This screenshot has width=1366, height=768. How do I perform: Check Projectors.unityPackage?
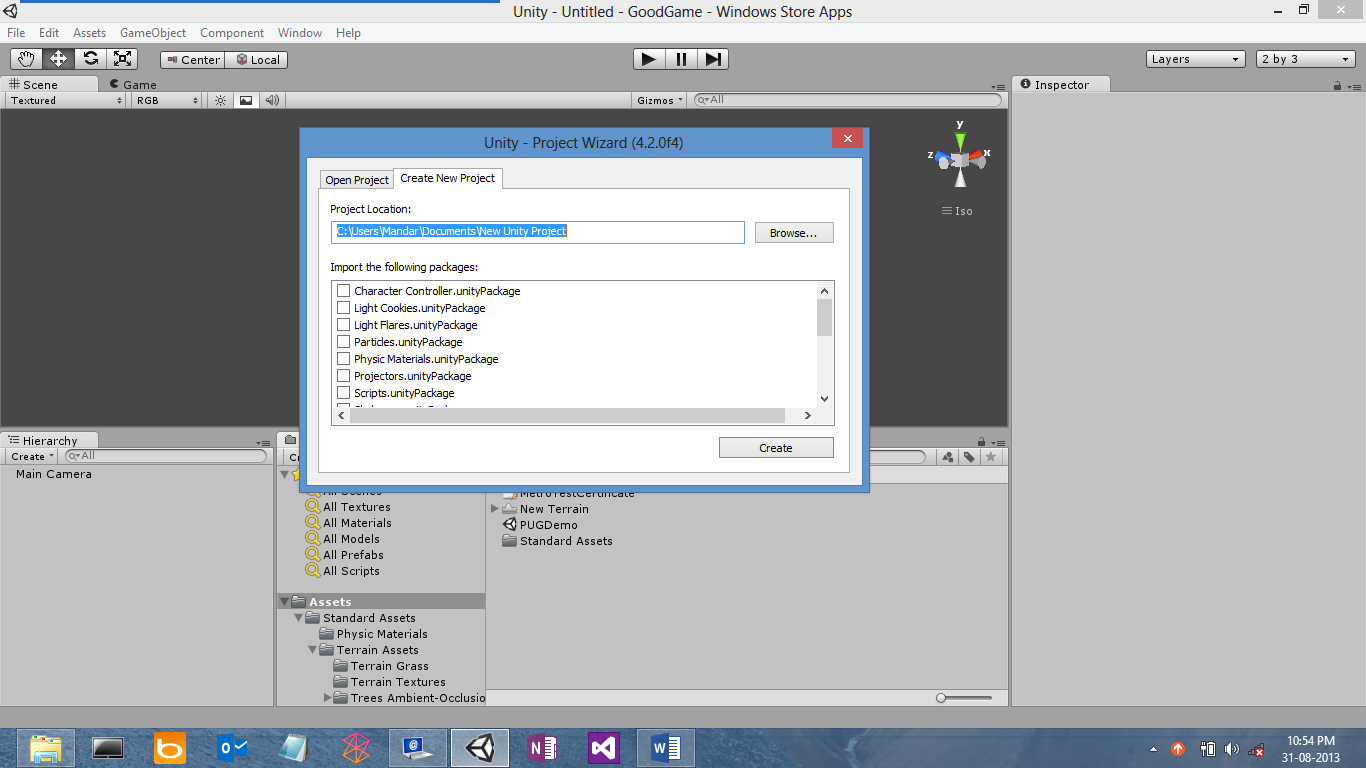point(344,376)
